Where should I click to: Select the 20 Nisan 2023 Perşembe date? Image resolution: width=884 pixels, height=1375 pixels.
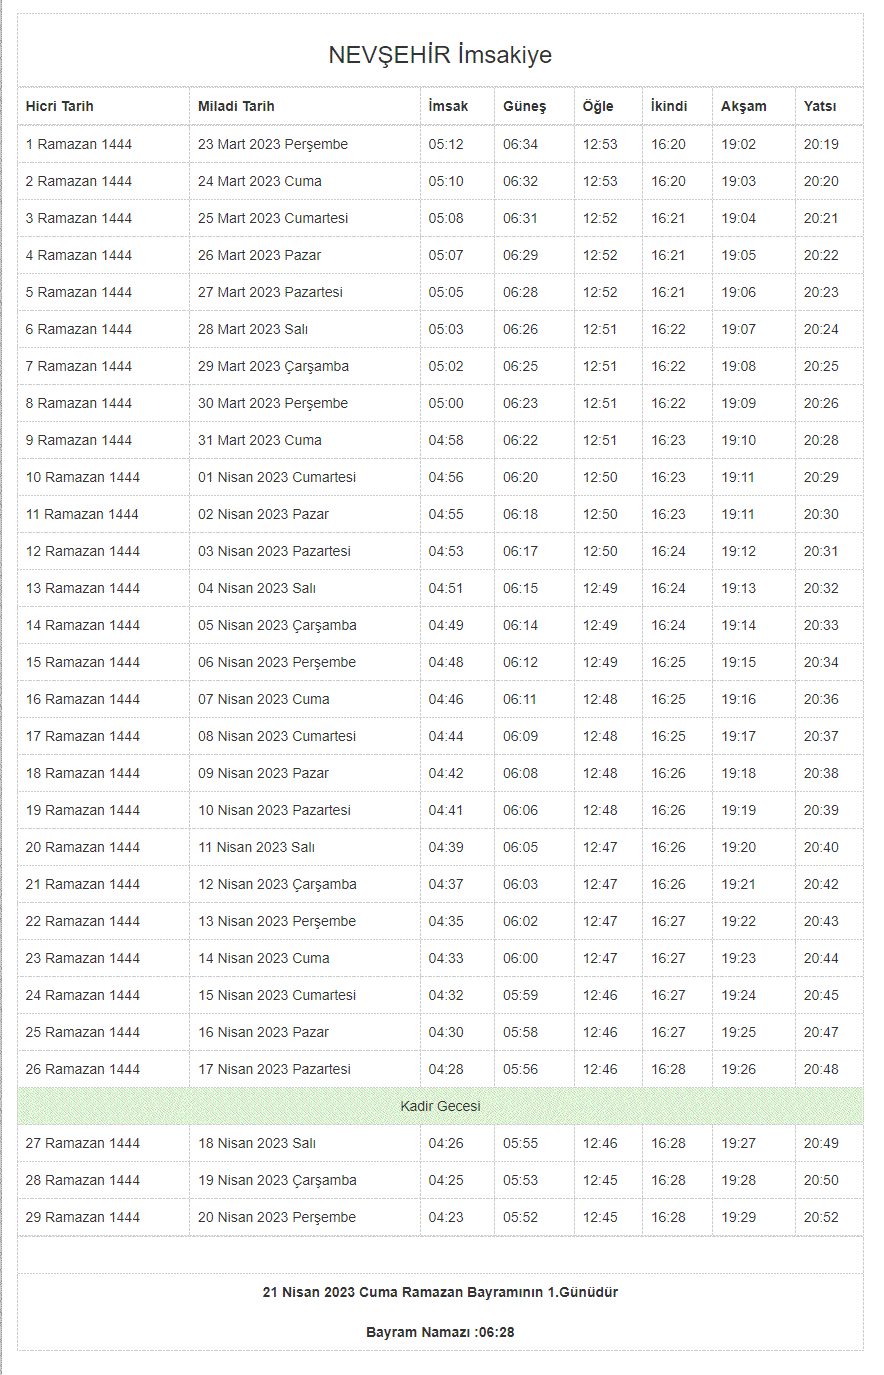click(x=277, y=1217)
